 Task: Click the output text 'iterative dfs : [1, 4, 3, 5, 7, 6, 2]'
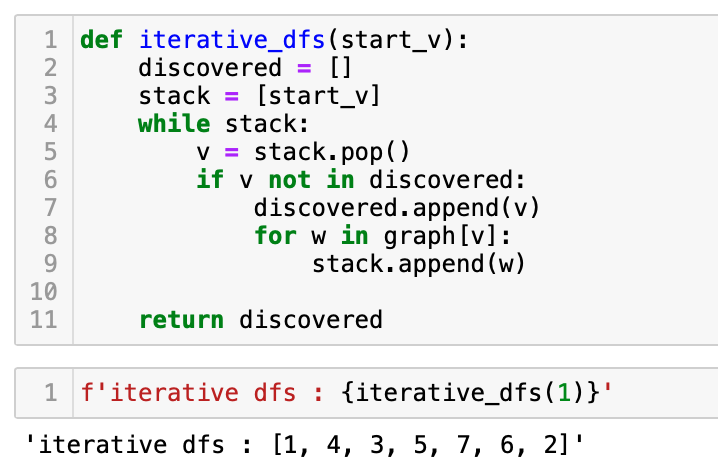[305, 445]
